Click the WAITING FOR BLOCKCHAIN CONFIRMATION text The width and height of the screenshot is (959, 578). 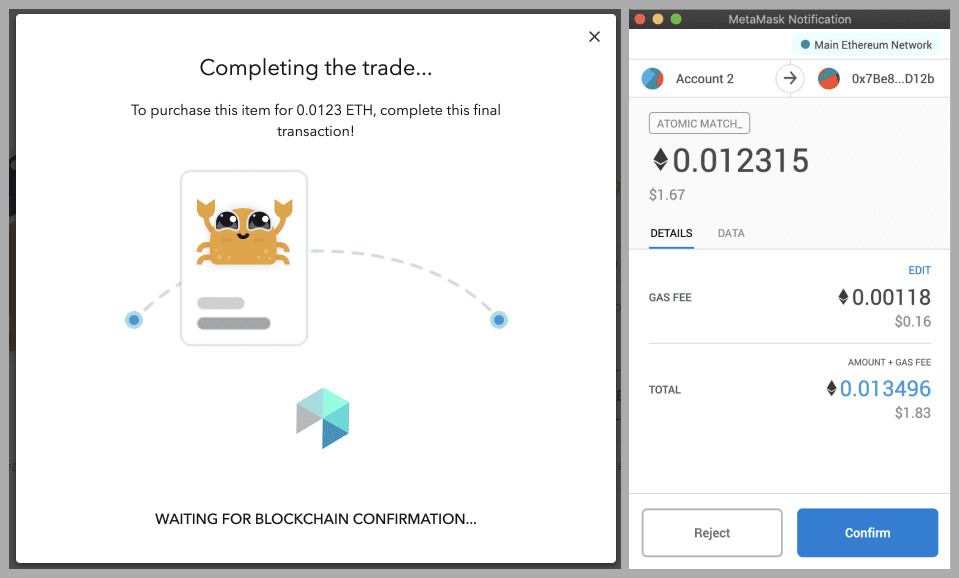(316, 519)
